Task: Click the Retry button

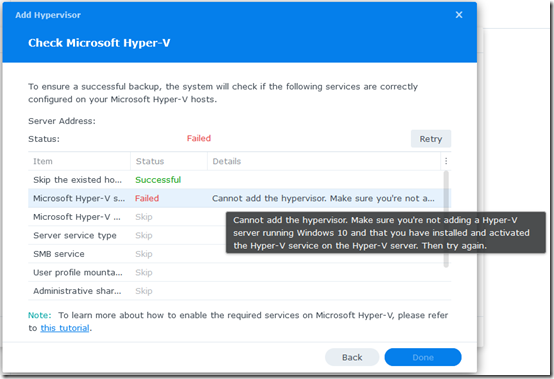Action: pyautogui.click(x=431, y=139)
